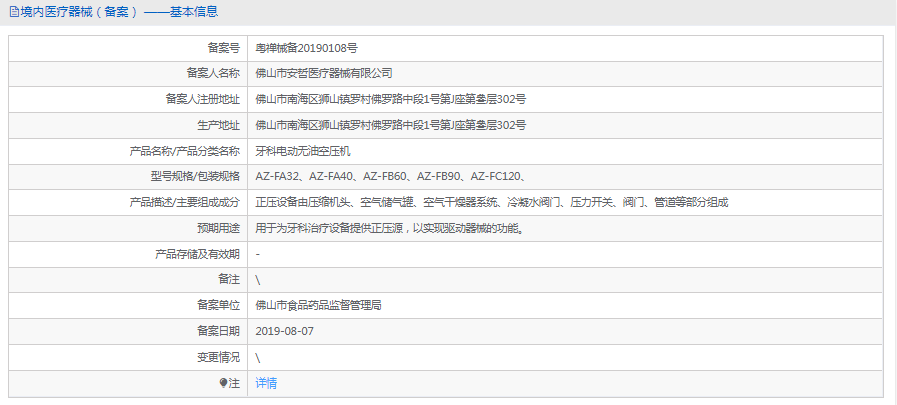Open the 详情 link in the 注 row
Screen dimensions: 897x405
[266, 383]
